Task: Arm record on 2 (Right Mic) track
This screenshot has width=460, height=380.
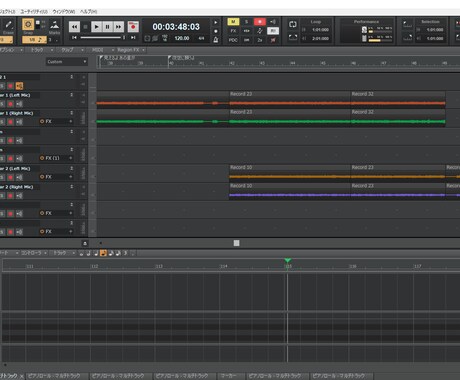Action: click(x=10, y=195)
